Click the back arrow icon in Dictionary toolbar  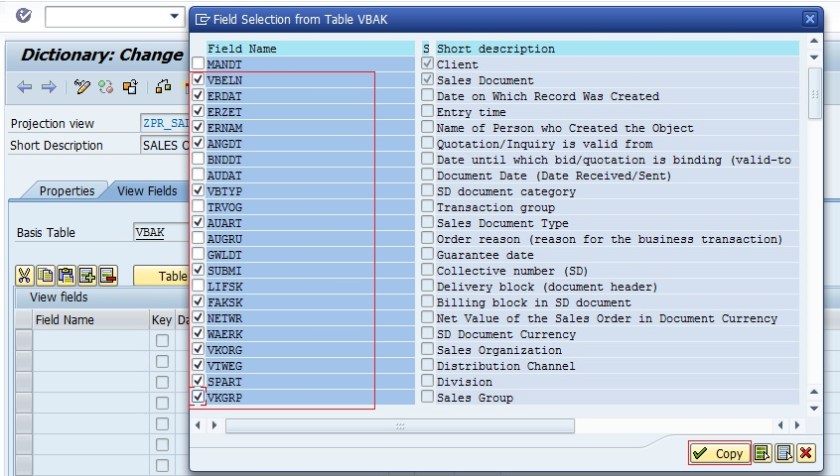24,87
